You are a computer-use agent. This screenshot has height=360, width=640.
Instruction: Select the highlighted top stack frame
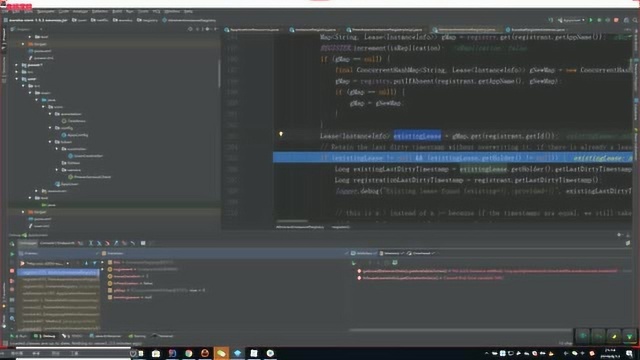[x=58, y=272]
